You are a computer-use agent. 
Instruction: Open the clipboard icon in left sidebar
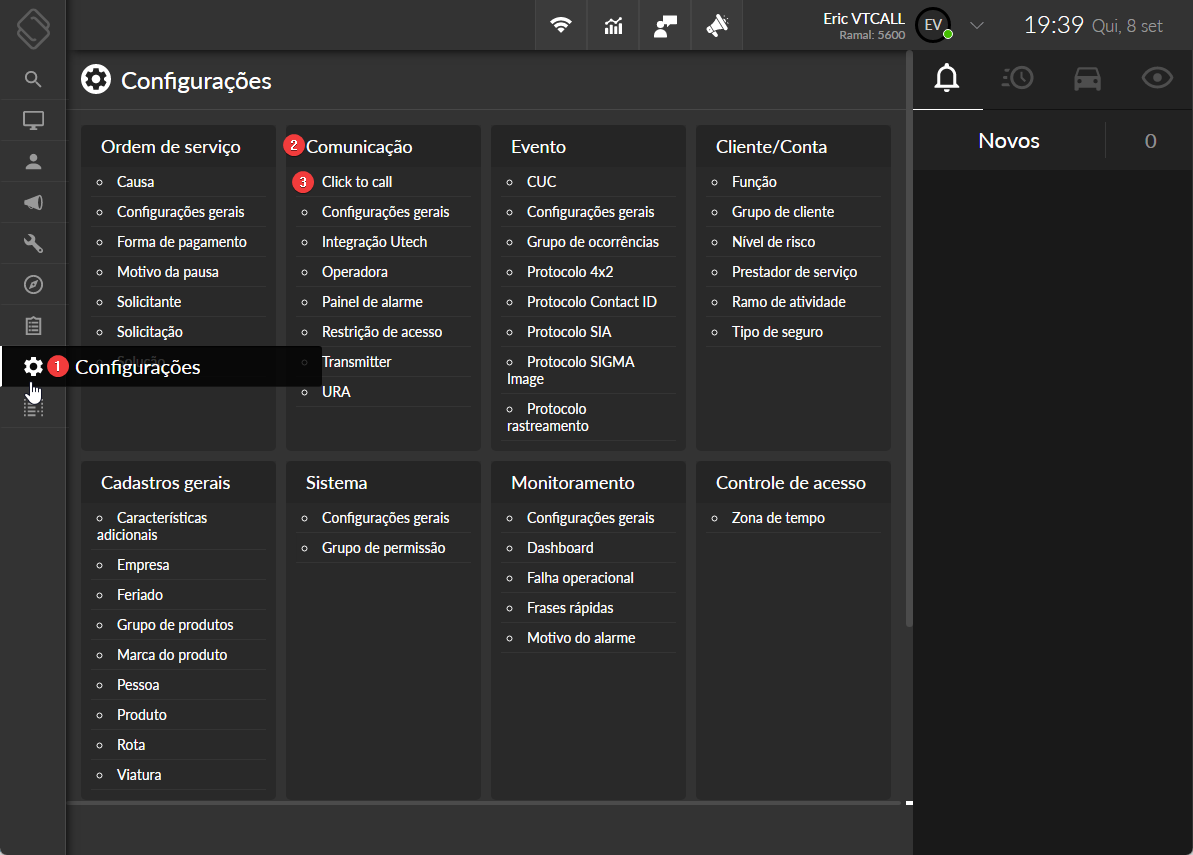pos(33,326)
